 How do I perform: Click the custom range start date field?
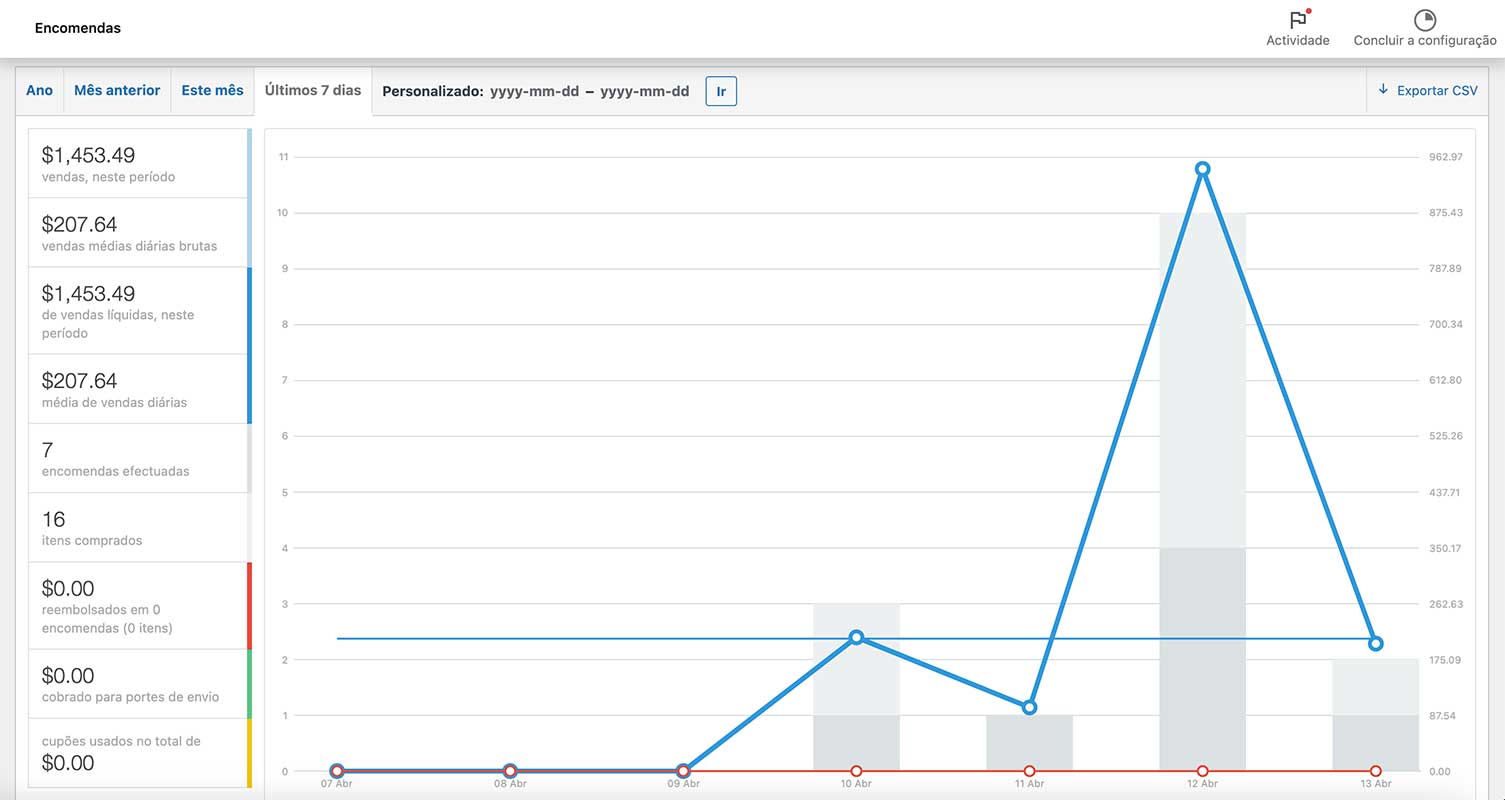[x=534, y=92]
